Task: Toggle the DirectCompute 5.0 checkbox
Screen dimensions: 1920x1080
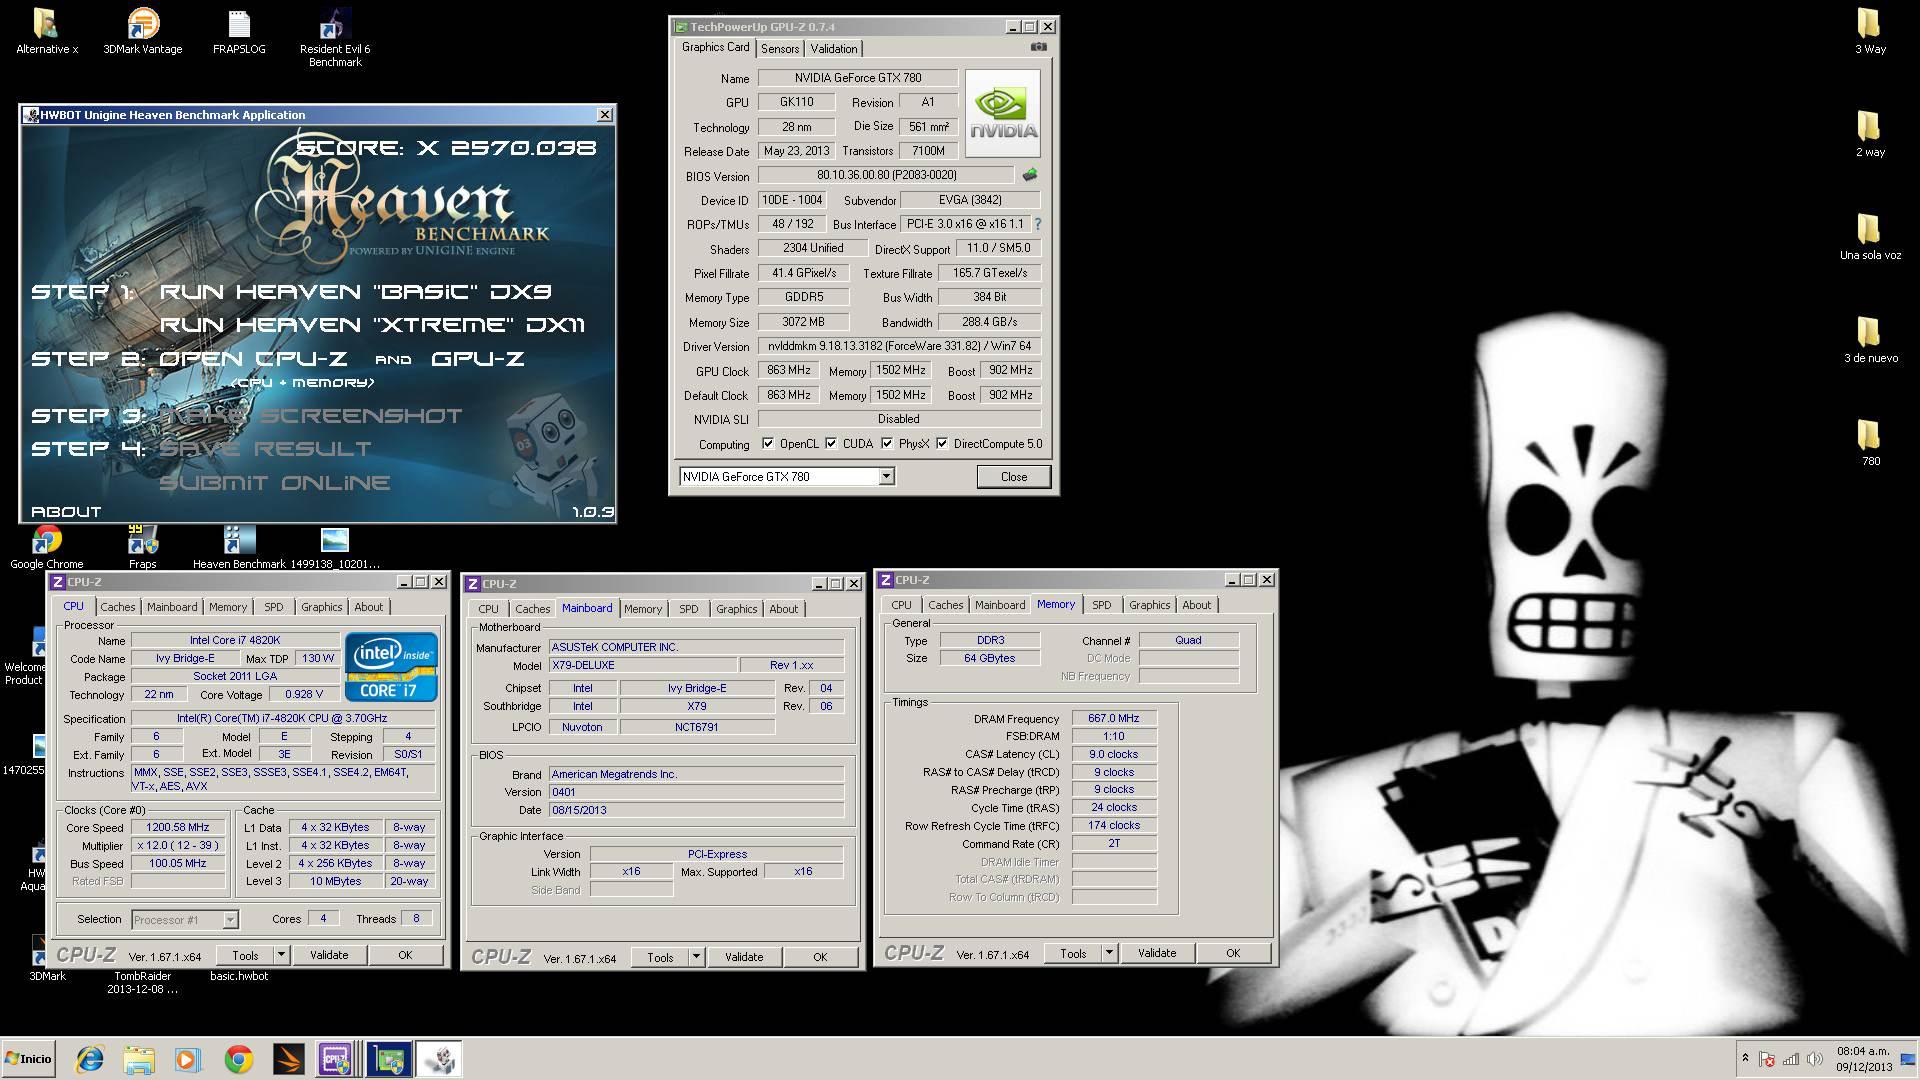Action: 942,443
